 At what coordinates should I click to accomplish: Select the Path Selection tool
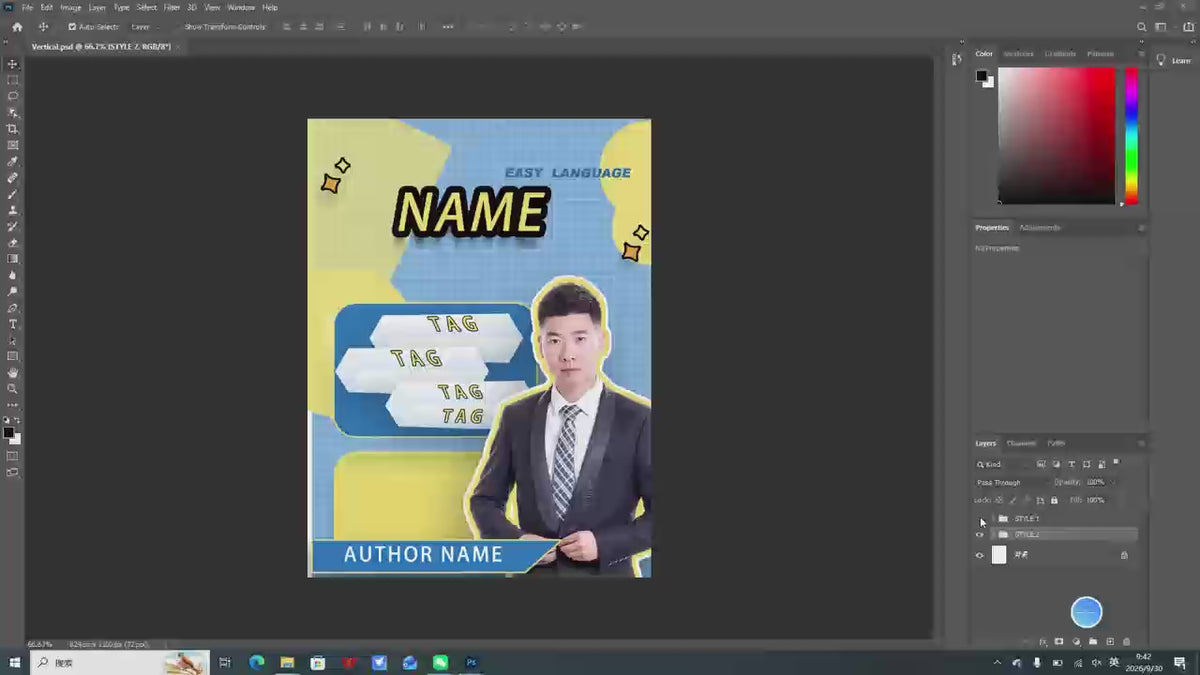pos(12,340)
